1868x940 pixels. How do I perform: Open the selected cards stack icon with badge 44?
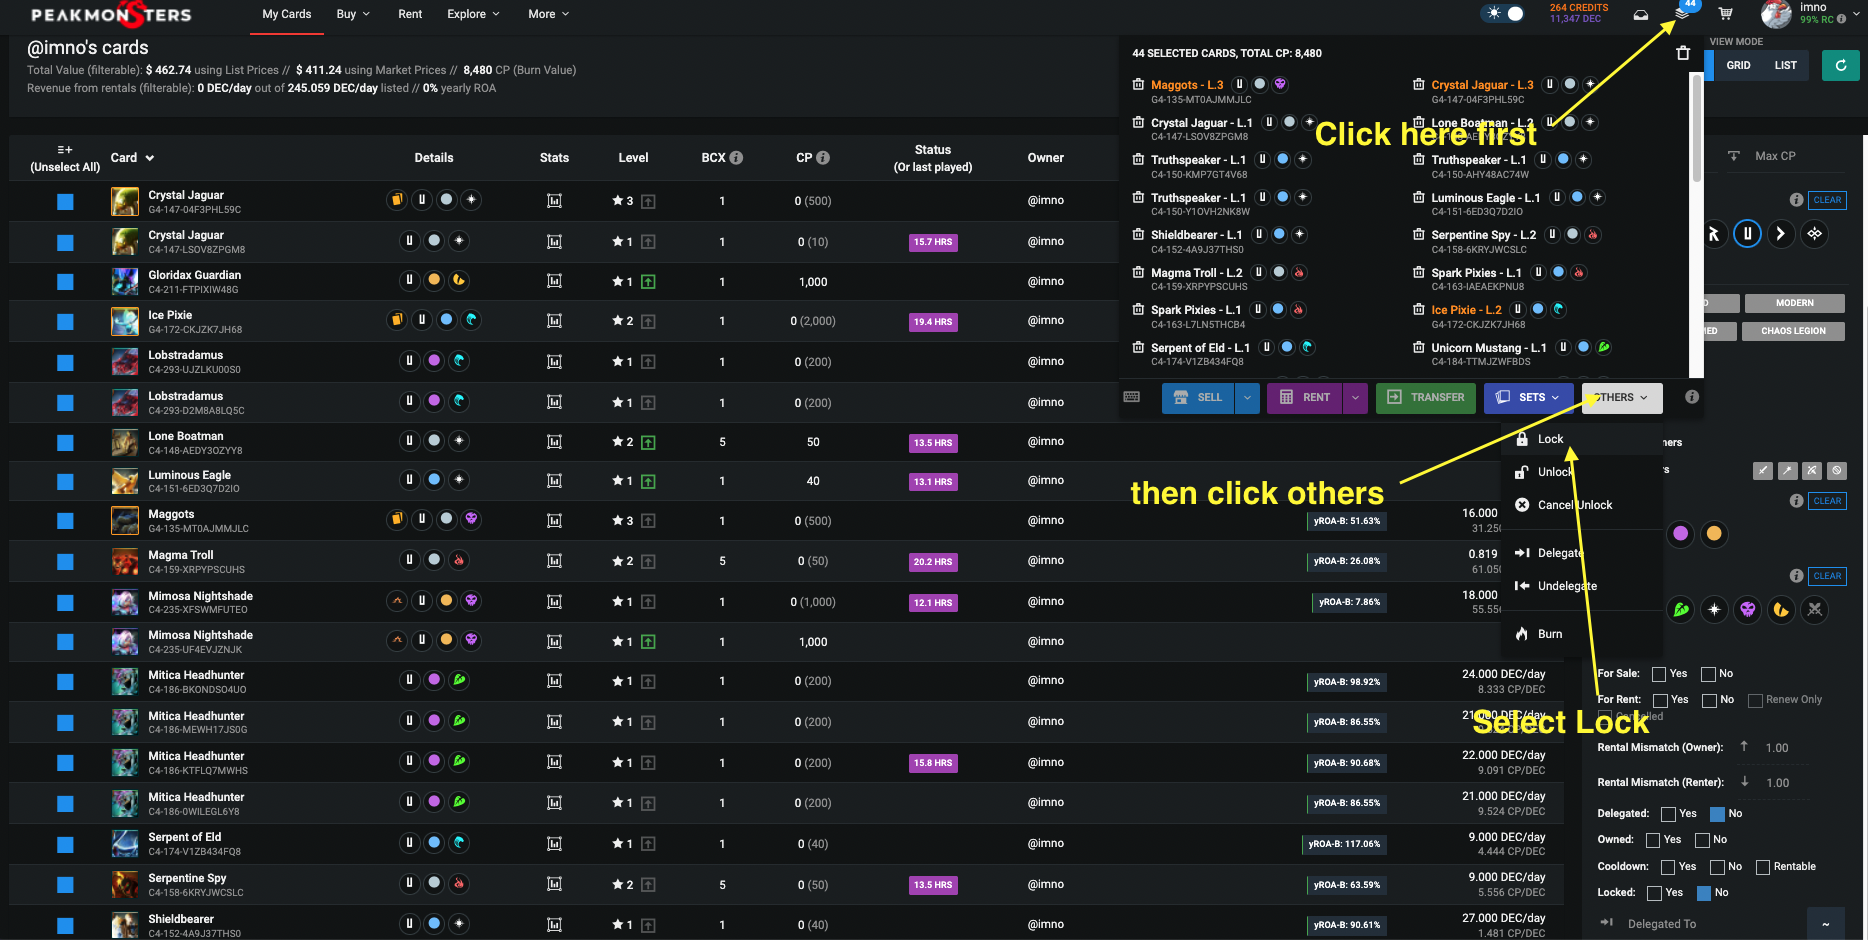pos(1682,13)
